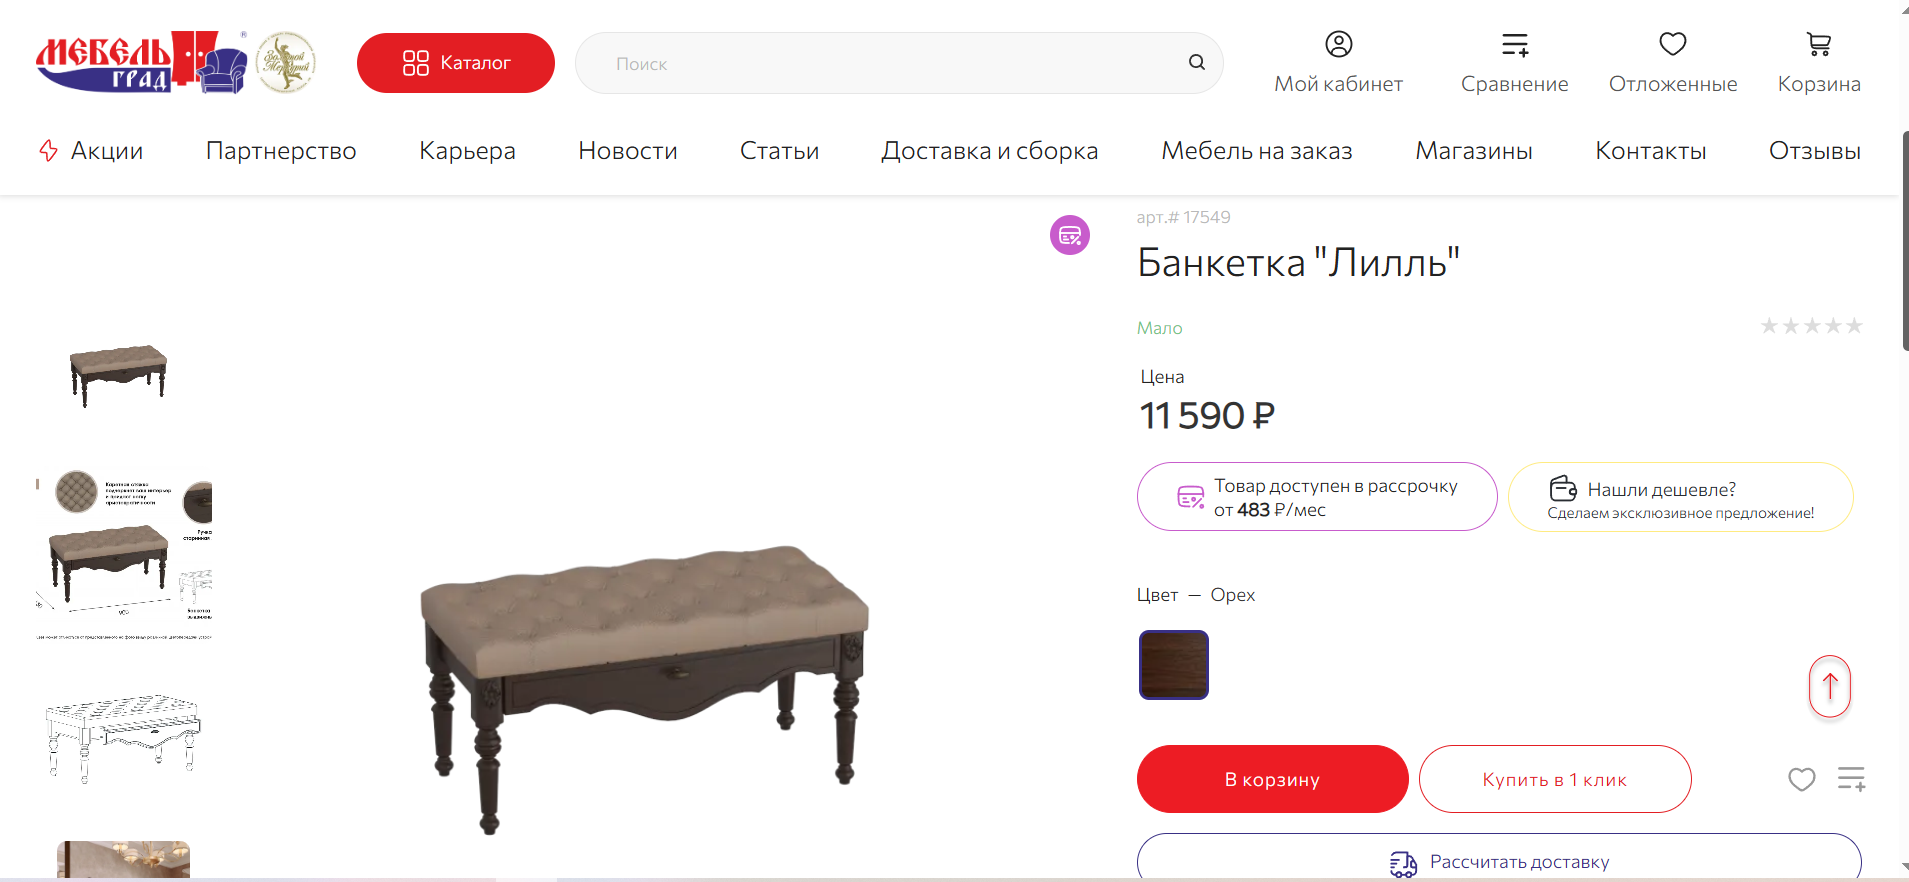1909x882 pixels.
Task: Add the product to comparison via the list icon
Action: click(x=1851, y=779)
